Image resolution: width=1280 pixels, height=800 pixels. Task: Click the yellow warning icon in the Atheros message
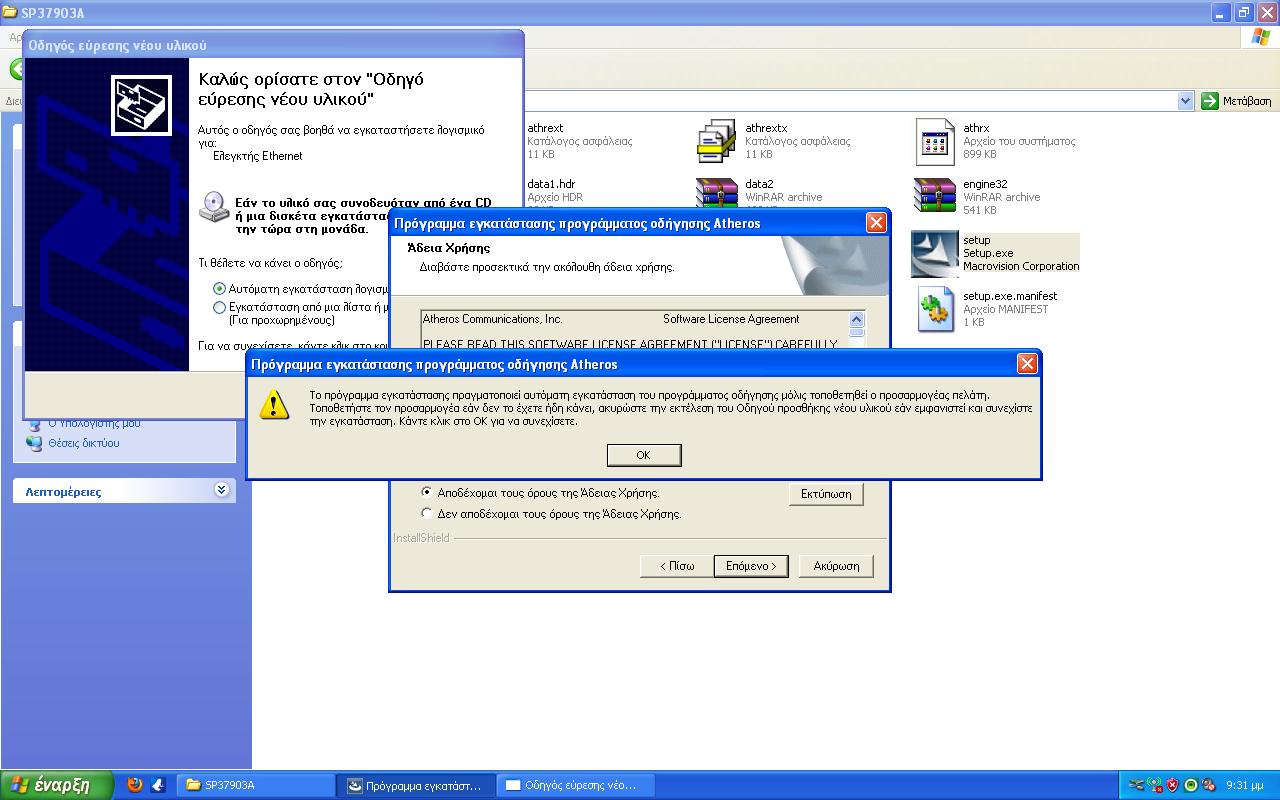274,404
